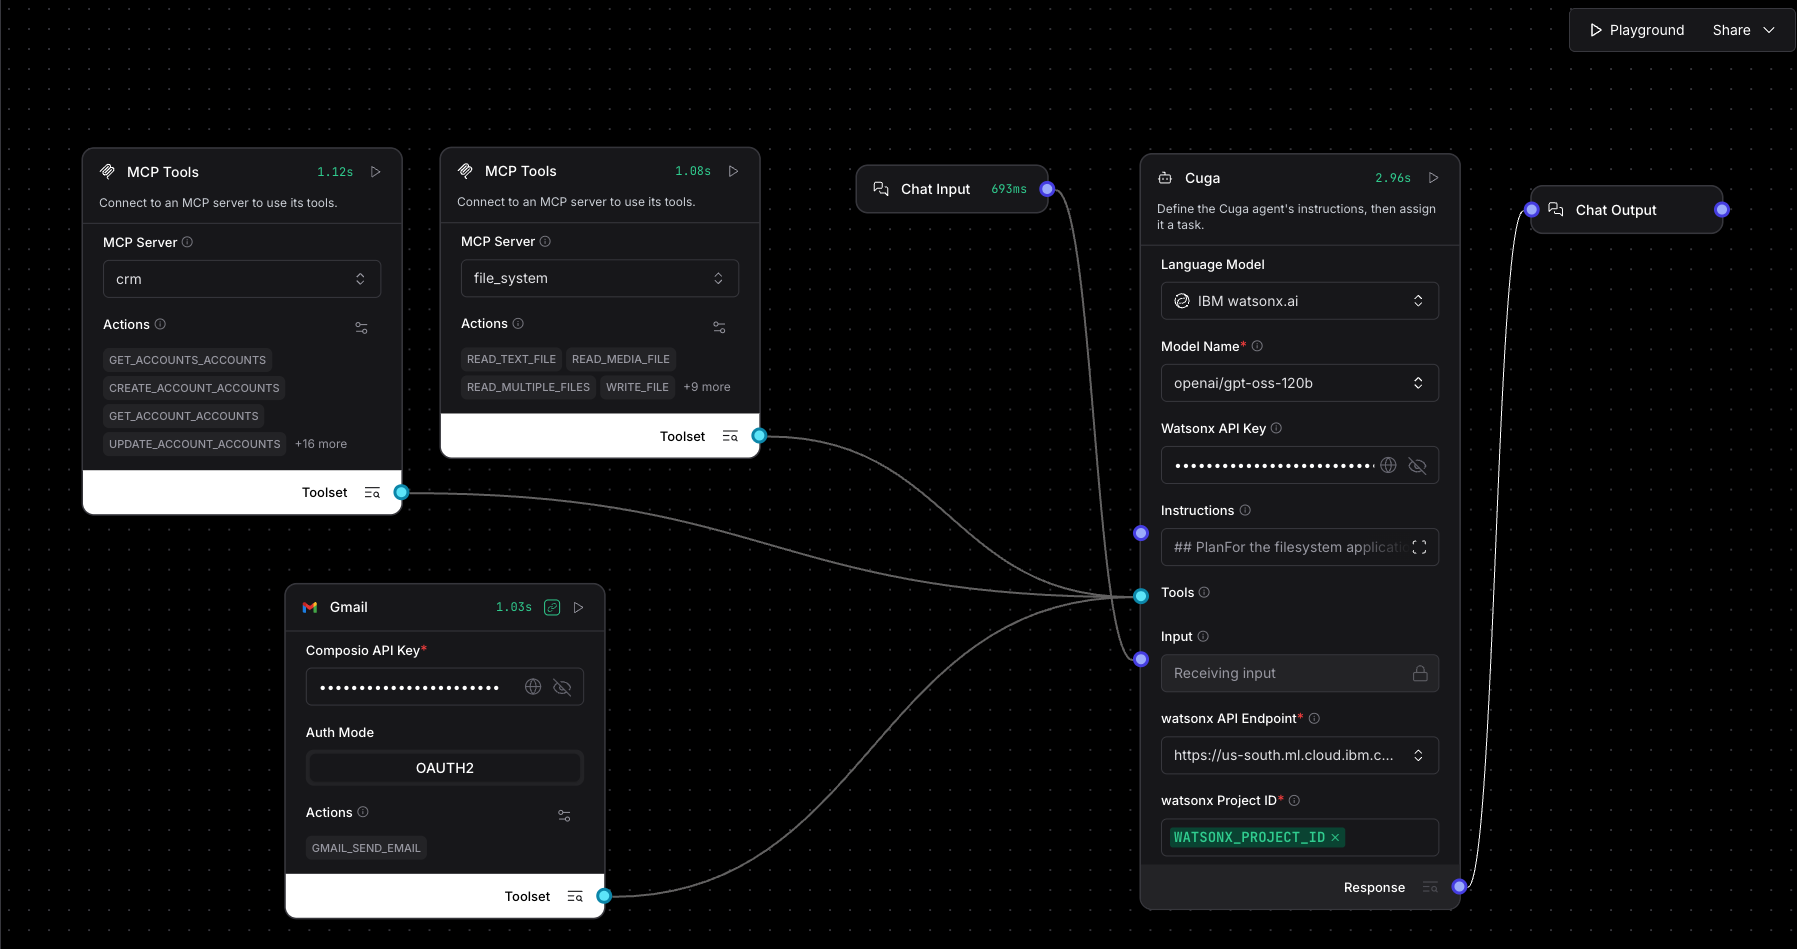Open the Toolset search on the file_system node
Image resolution: width=1797 pixels, height=949 pixels.
730,436
